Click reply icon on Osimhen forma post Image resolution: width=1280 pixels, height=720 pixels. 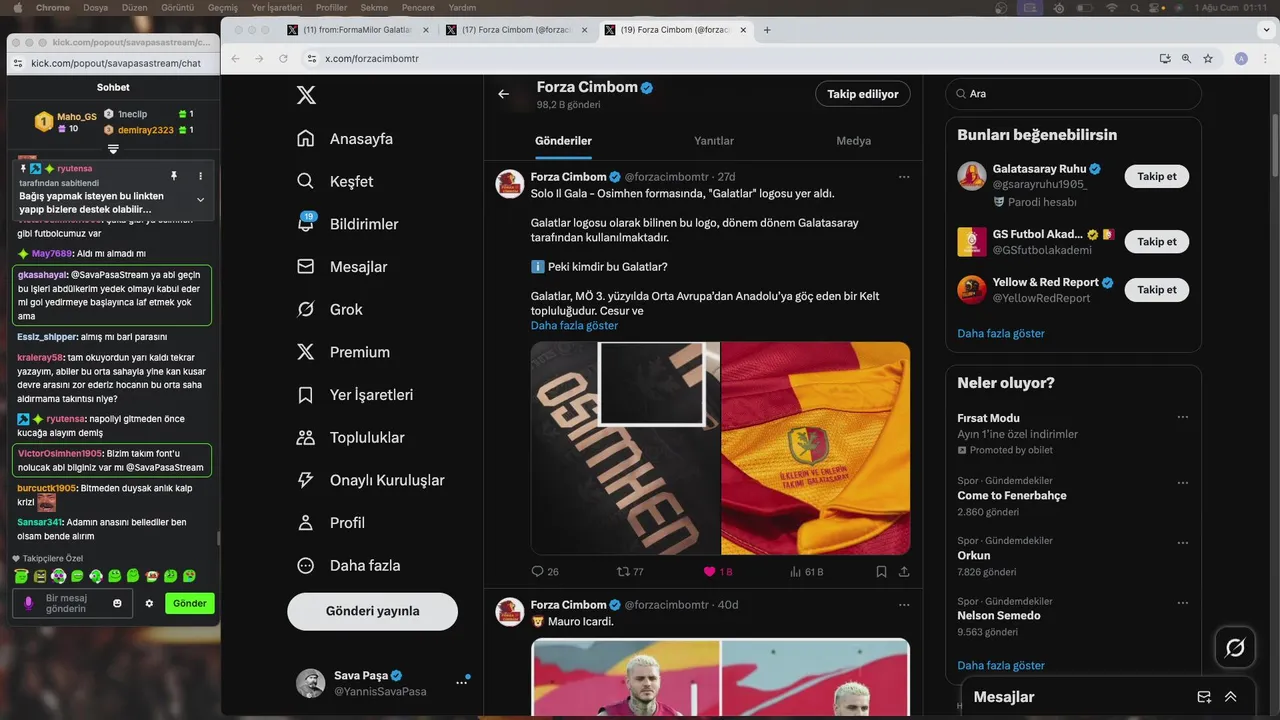coord(538,572)
